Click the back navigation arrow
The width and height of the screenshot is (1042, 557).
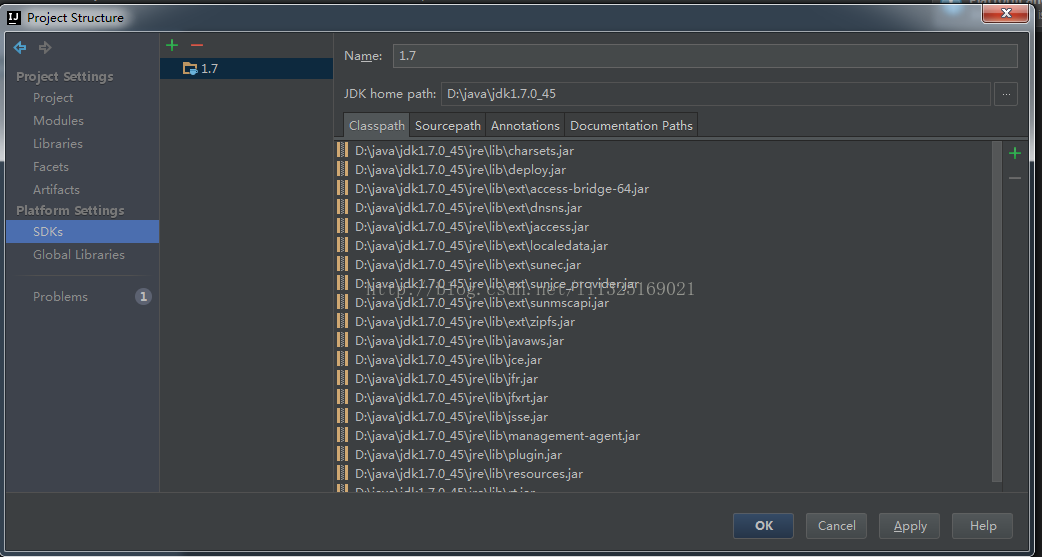point(20,47)
